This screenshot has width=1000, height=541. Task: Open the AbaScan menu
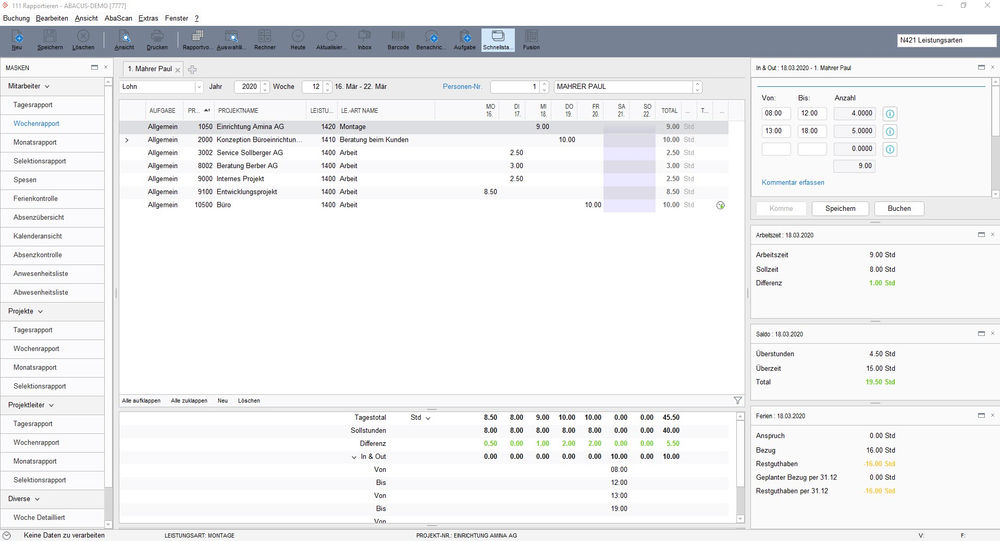(x=118, y=19)
